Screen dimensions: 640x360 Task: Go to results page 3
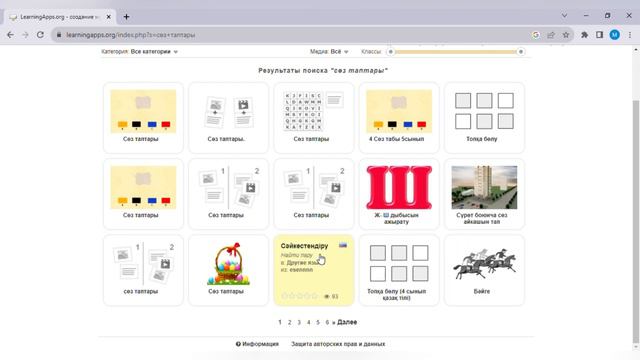[299, 322]
